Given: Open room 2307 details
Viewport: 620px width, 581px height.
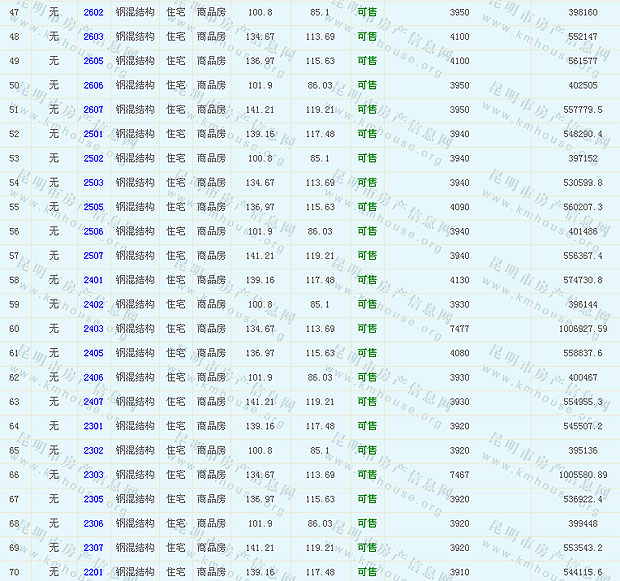Looking at the screenshot, I should click(93, 548).
